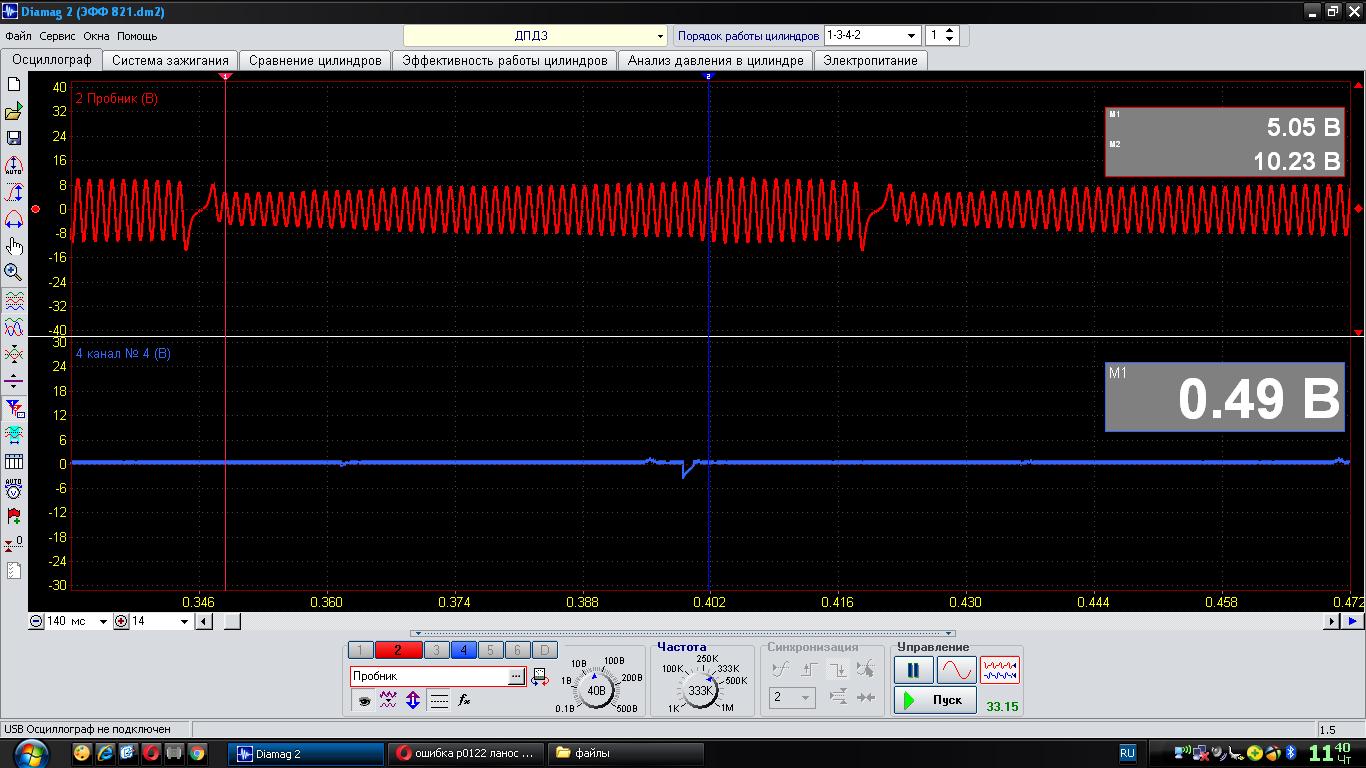Click the horizontal timeline scrollbar thumb

[x=231, y=621]
